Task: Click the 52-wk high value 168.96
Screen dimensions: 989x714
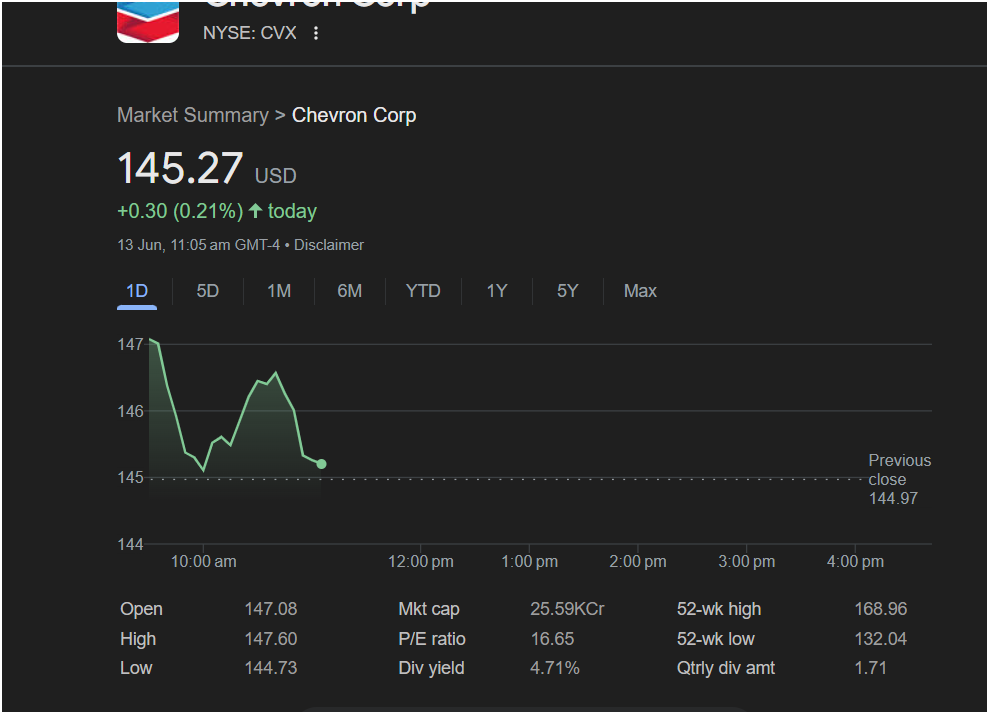Action: [x=880, y=609]
